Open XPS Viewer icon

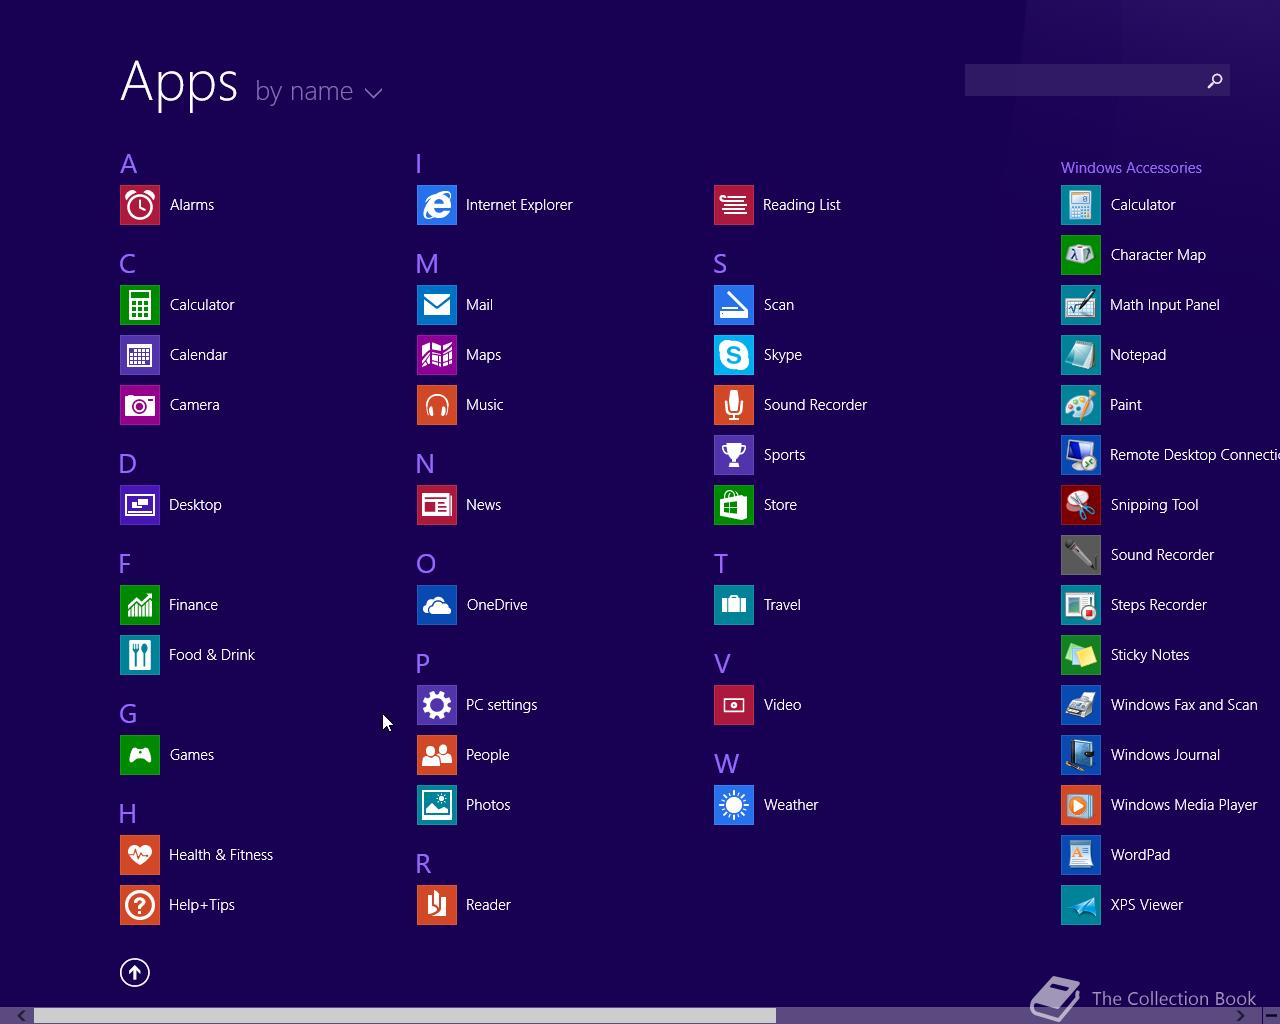pos(1081,905)
